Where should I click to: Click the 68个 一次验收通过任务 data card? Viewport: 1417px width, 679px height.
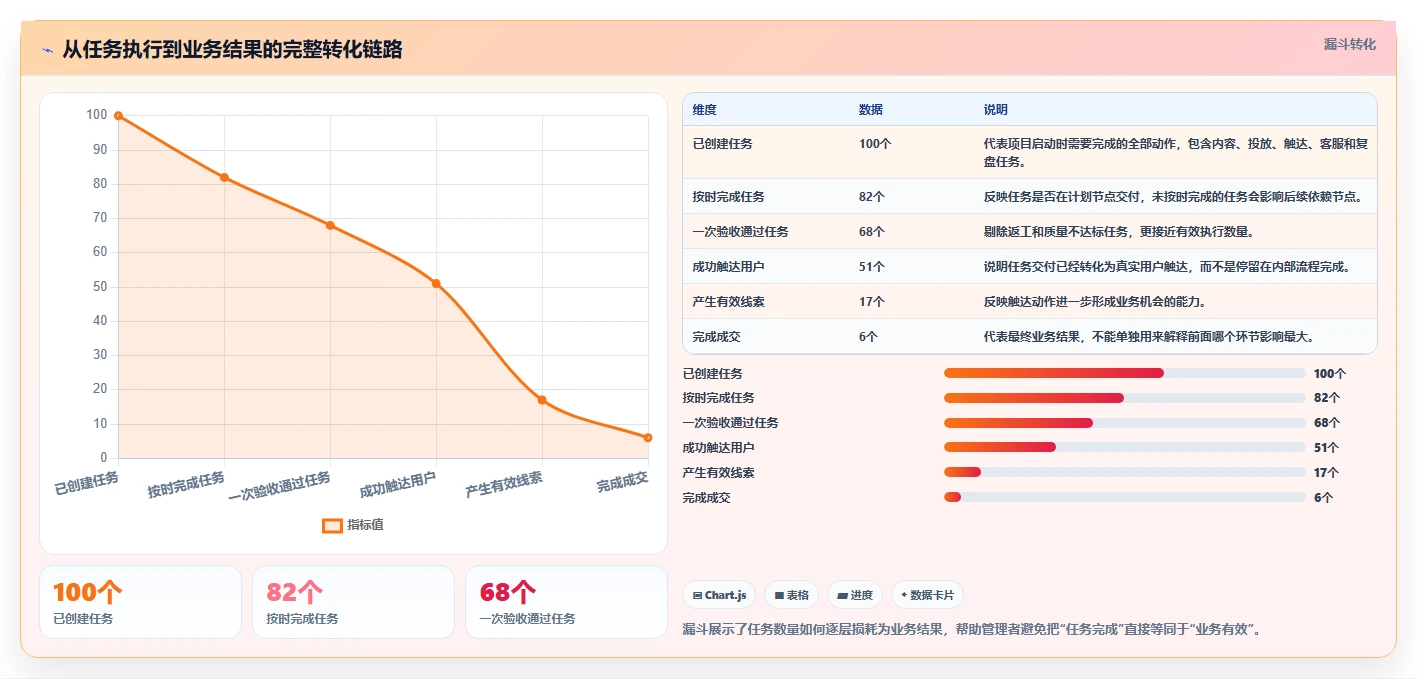[567, 602]
